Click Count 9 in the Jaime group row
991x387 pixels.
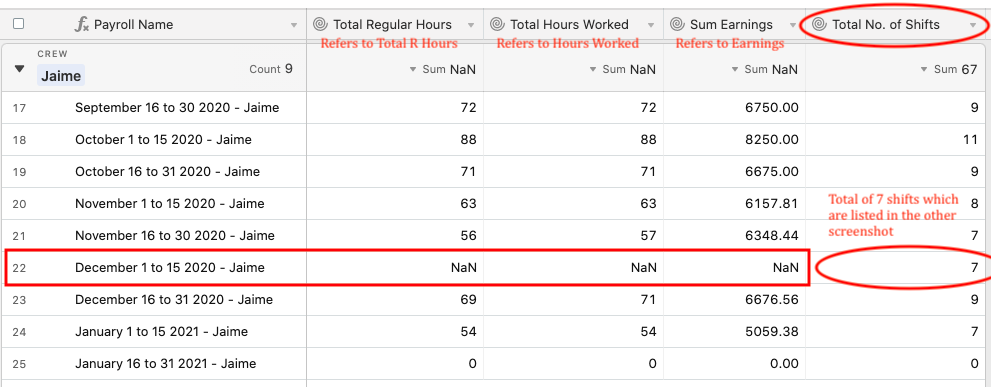coord(271,69)
